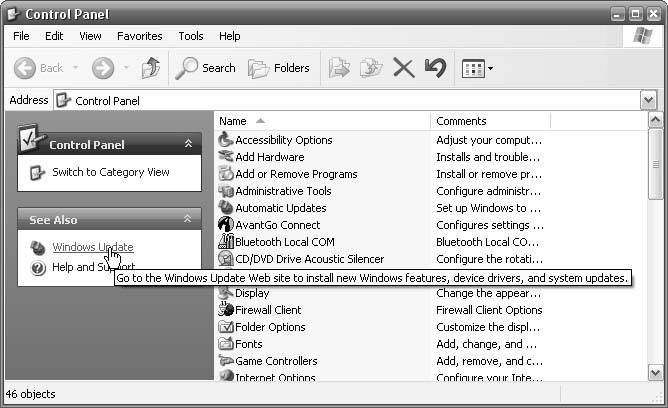Open Accessibility Options icon in list

[x=226, y=140]
